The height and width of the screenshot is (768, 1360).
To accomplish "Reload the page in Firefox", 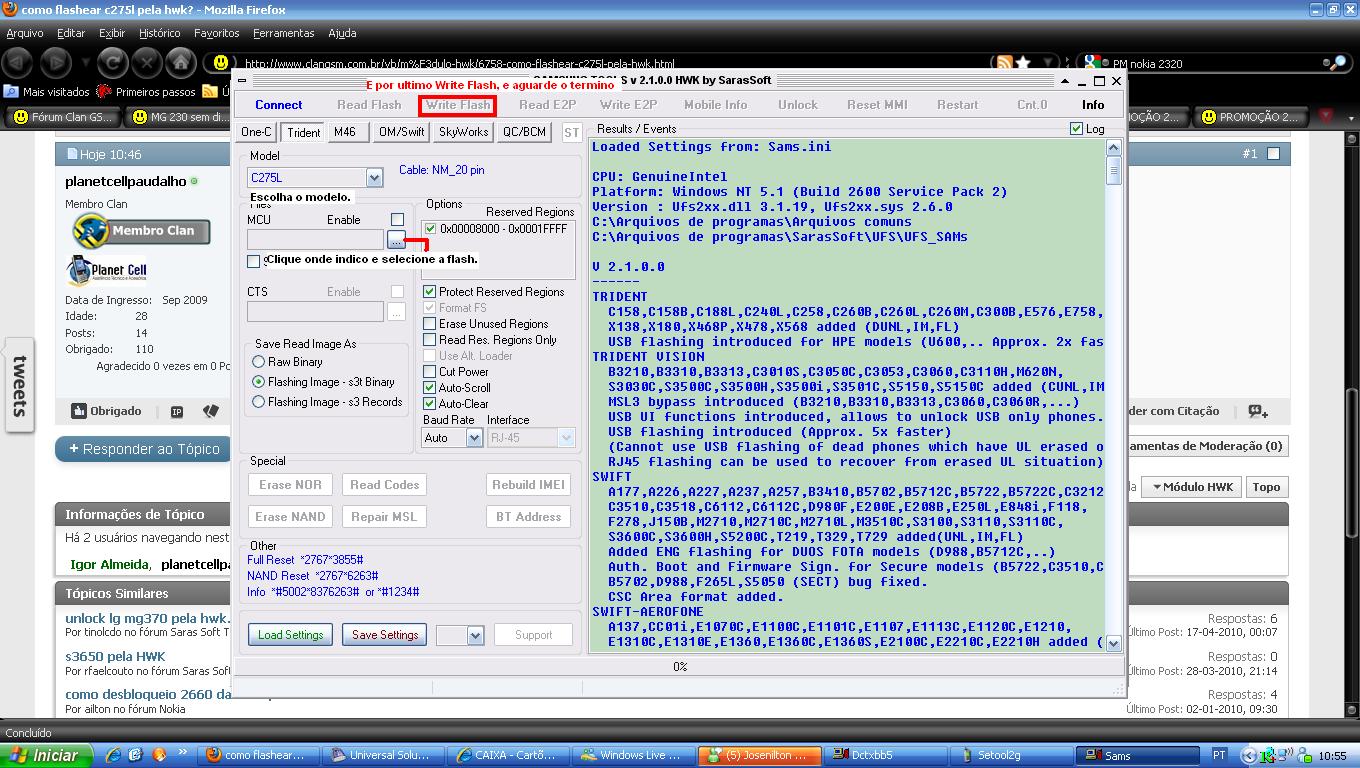I will click(x=113, y=63).
